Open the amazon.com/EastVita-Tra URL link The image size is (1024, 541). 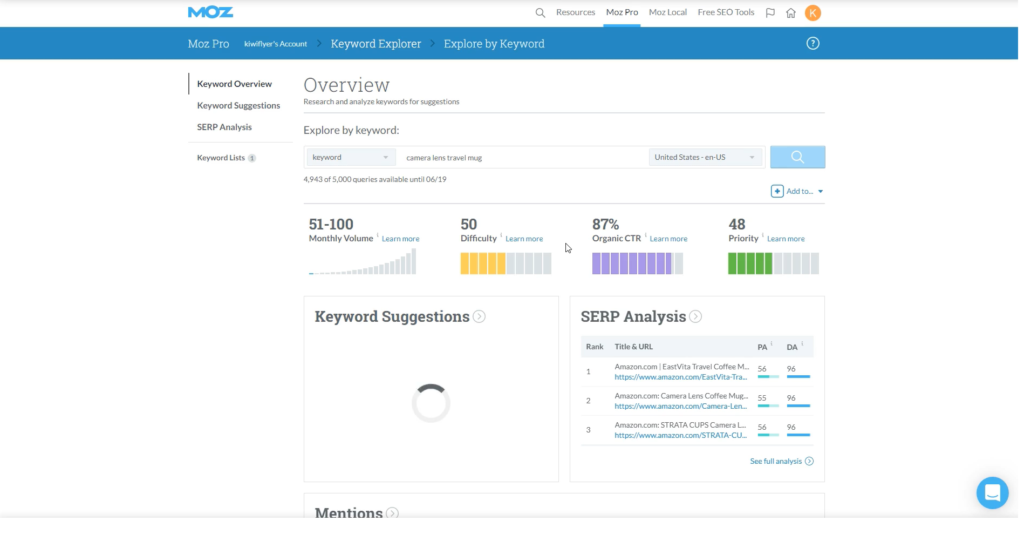(x=680, y=377)
